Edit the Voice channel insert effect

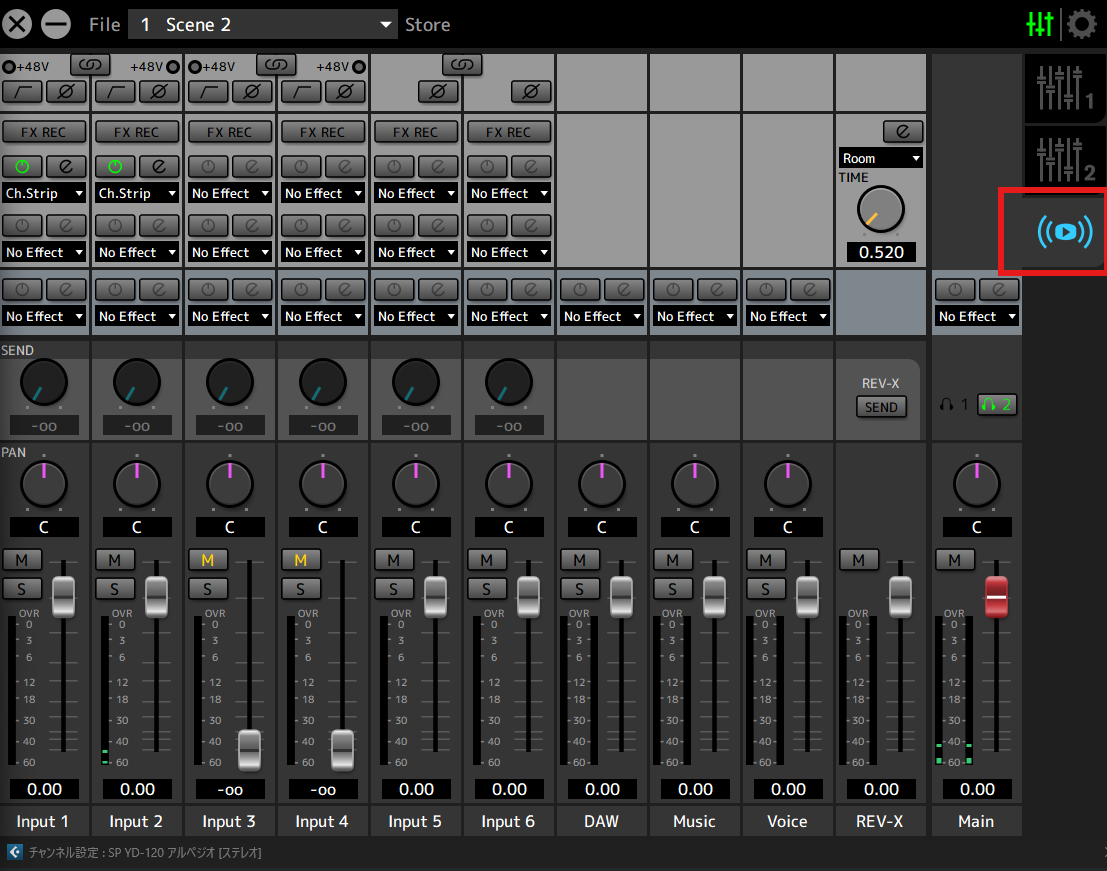pyautogui.click(x=810, y=289)
